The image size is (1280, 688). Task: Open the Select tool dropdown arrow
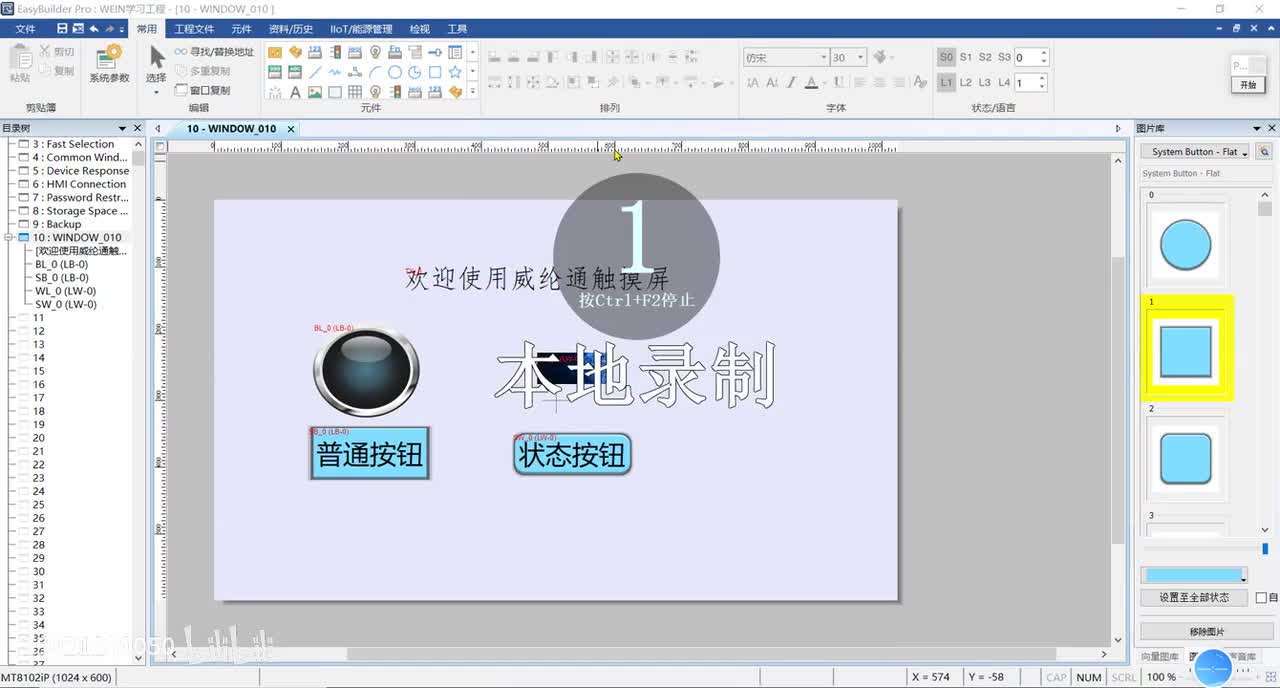[x=156, y=92]
